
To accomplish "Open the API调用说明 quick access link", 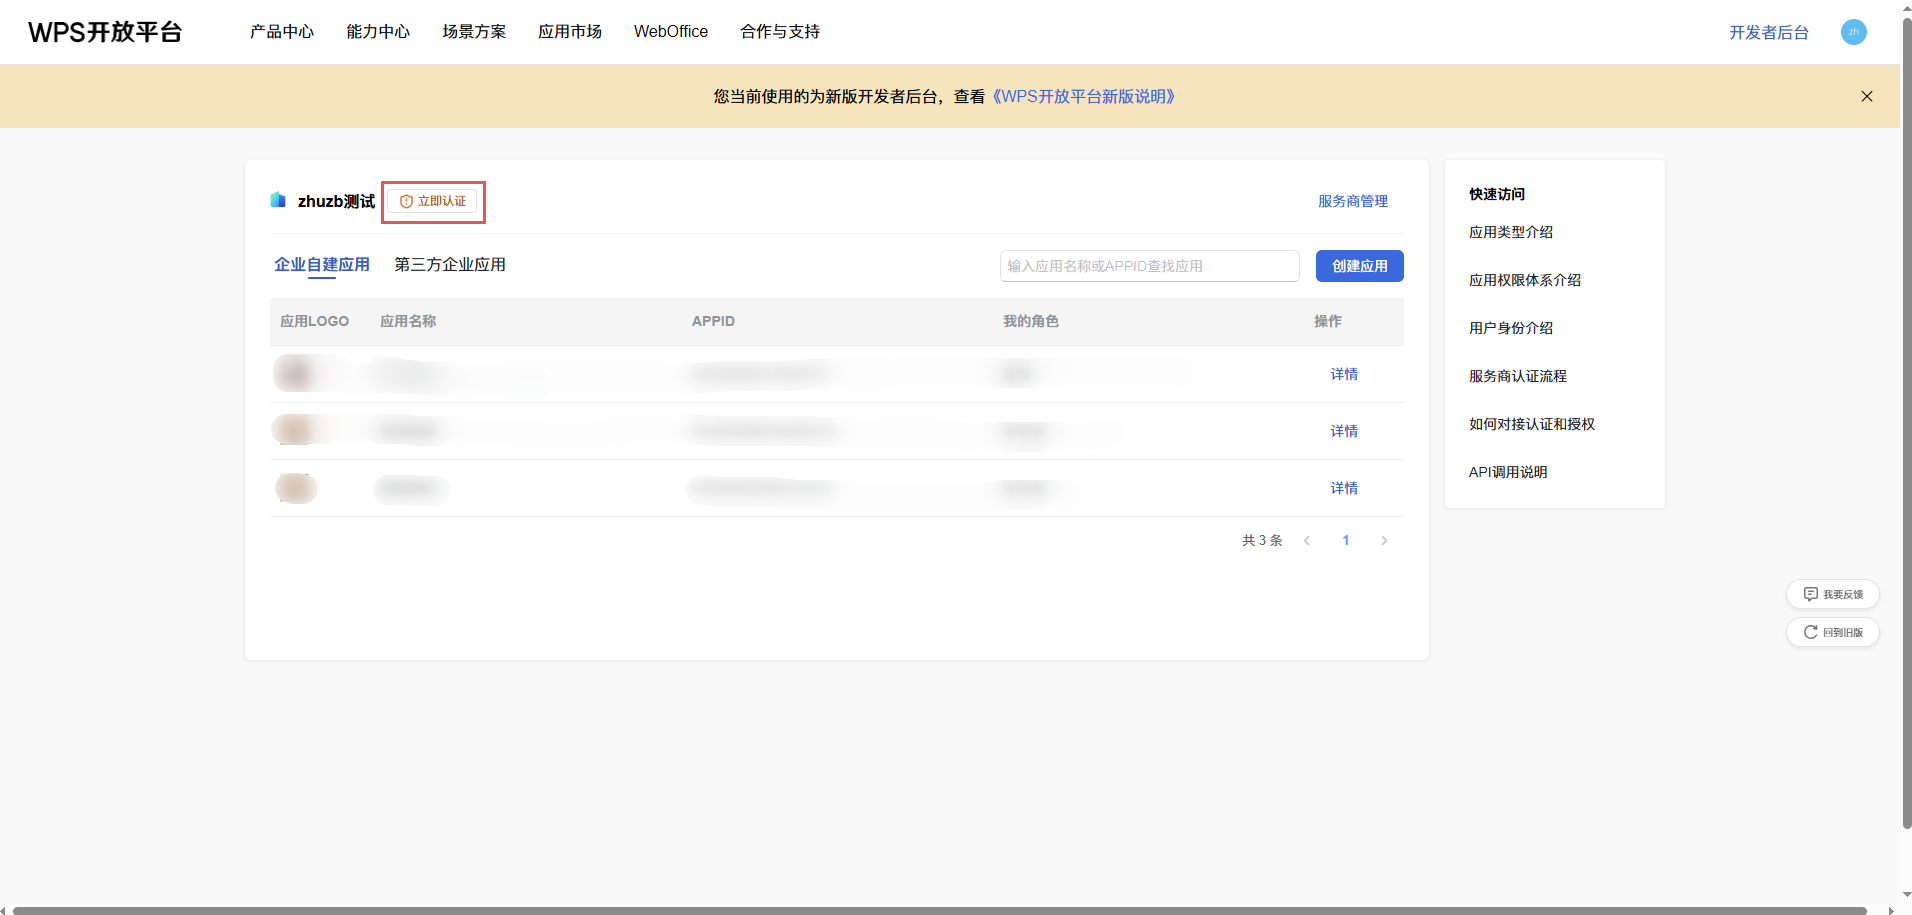I will click(1507, 471).
